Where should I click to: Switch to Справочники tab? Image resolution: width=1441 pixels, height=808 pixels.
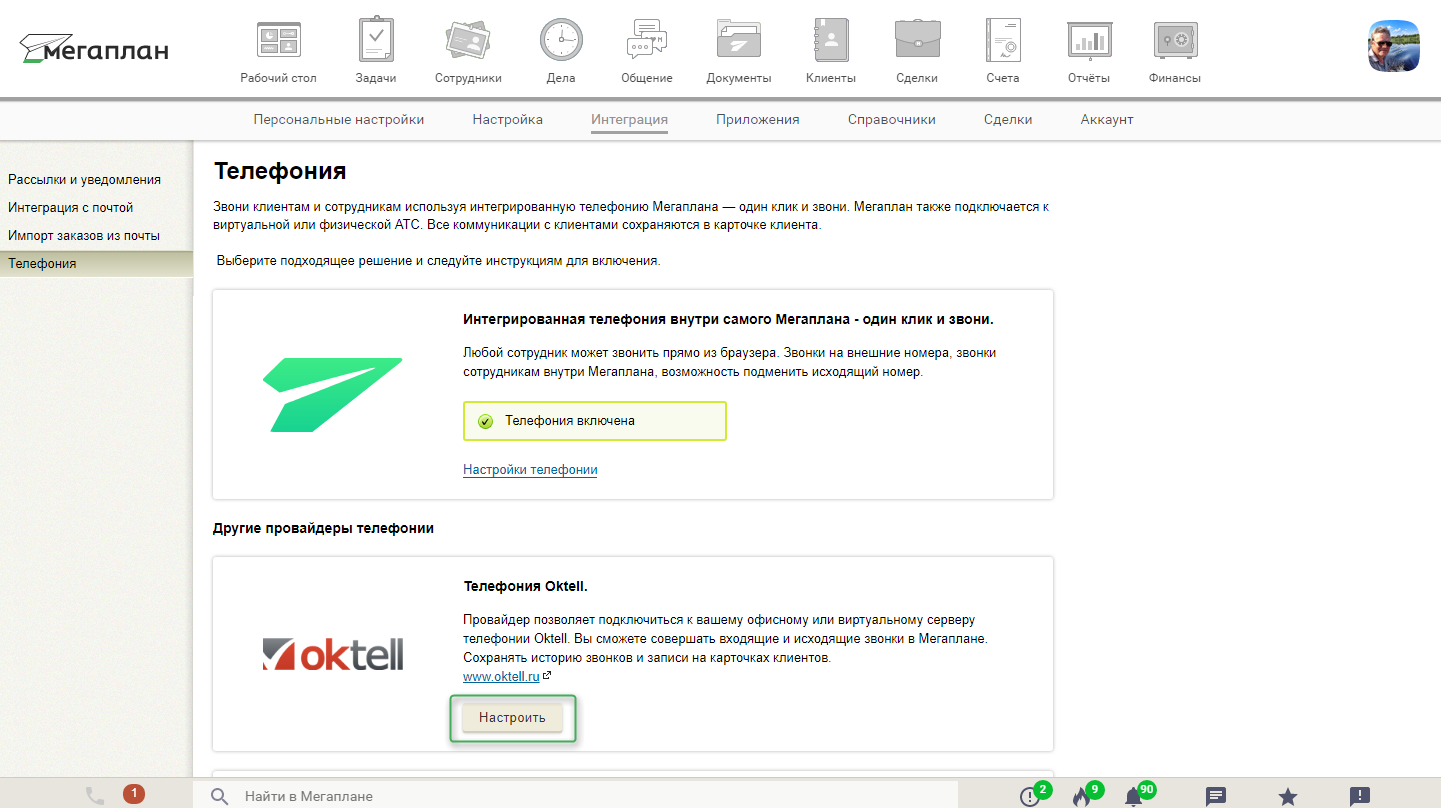pos(892,119)
